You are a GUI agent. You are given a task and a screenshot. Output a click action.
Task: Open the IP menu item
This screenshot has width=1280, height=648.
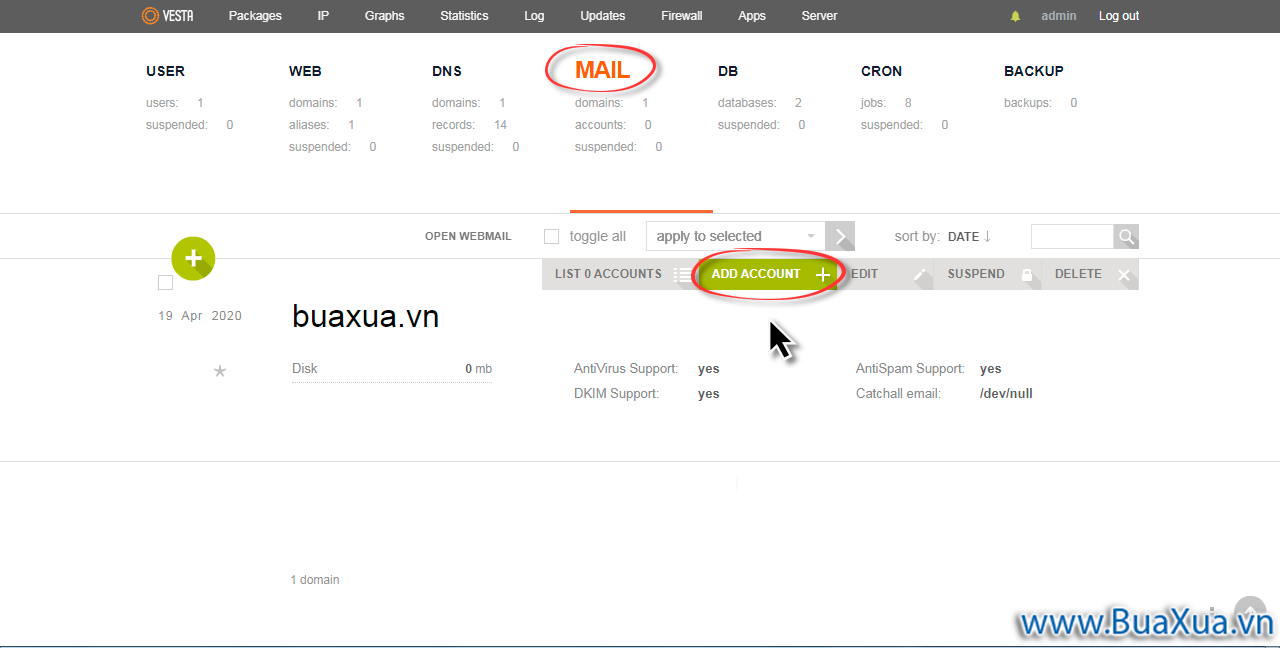tap(323, 16)
